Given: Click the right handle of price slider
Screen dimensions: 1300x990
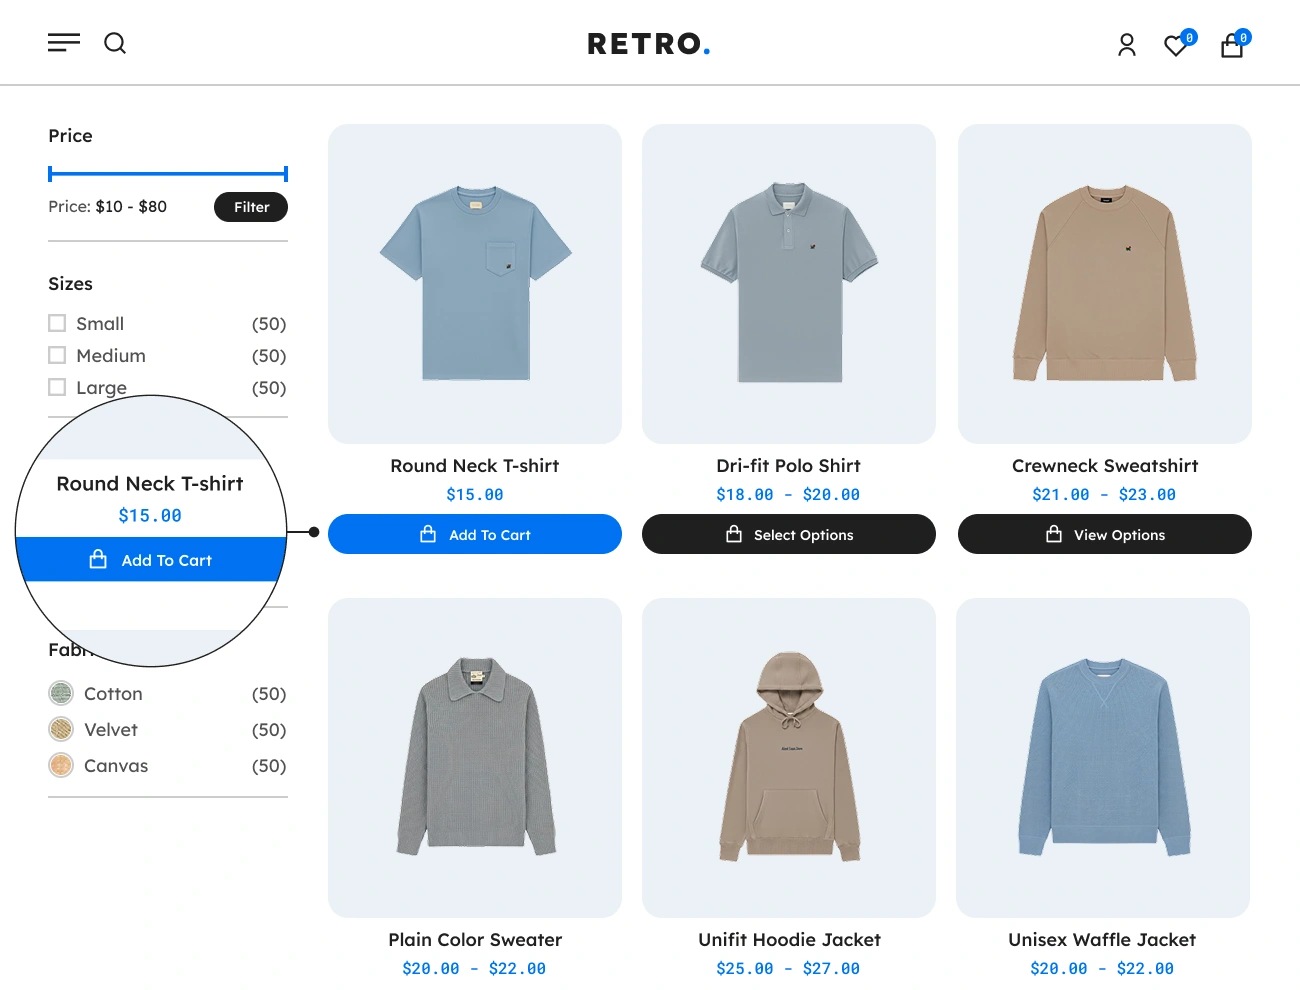Looking at the screenshot, I should (x=286, y=174).
